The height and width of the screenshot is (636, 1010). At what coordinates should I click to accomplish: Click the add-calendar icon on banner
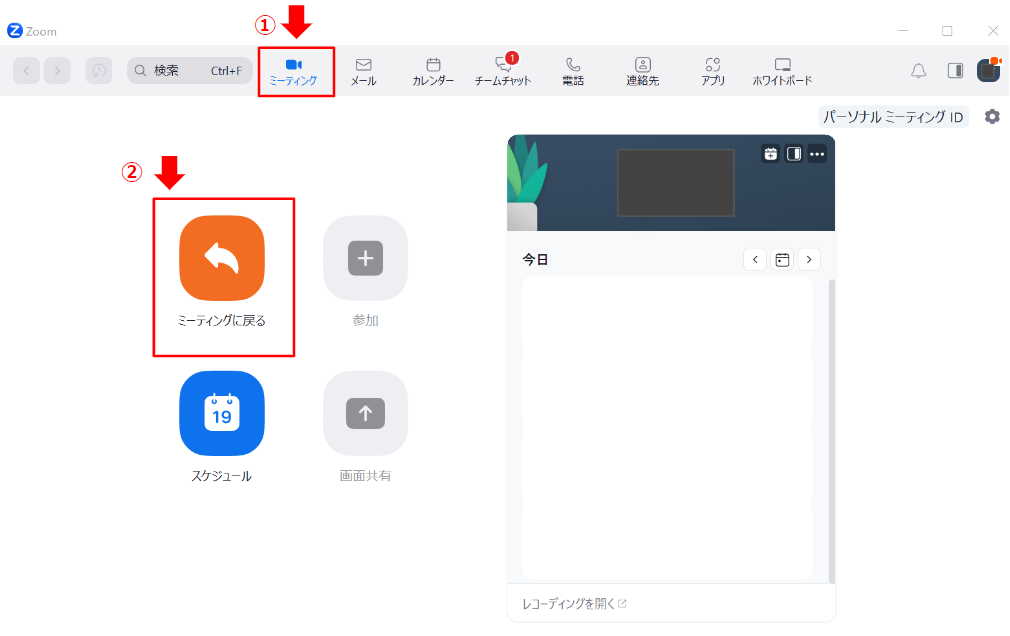pyautogui.click(x=770, y=154)
